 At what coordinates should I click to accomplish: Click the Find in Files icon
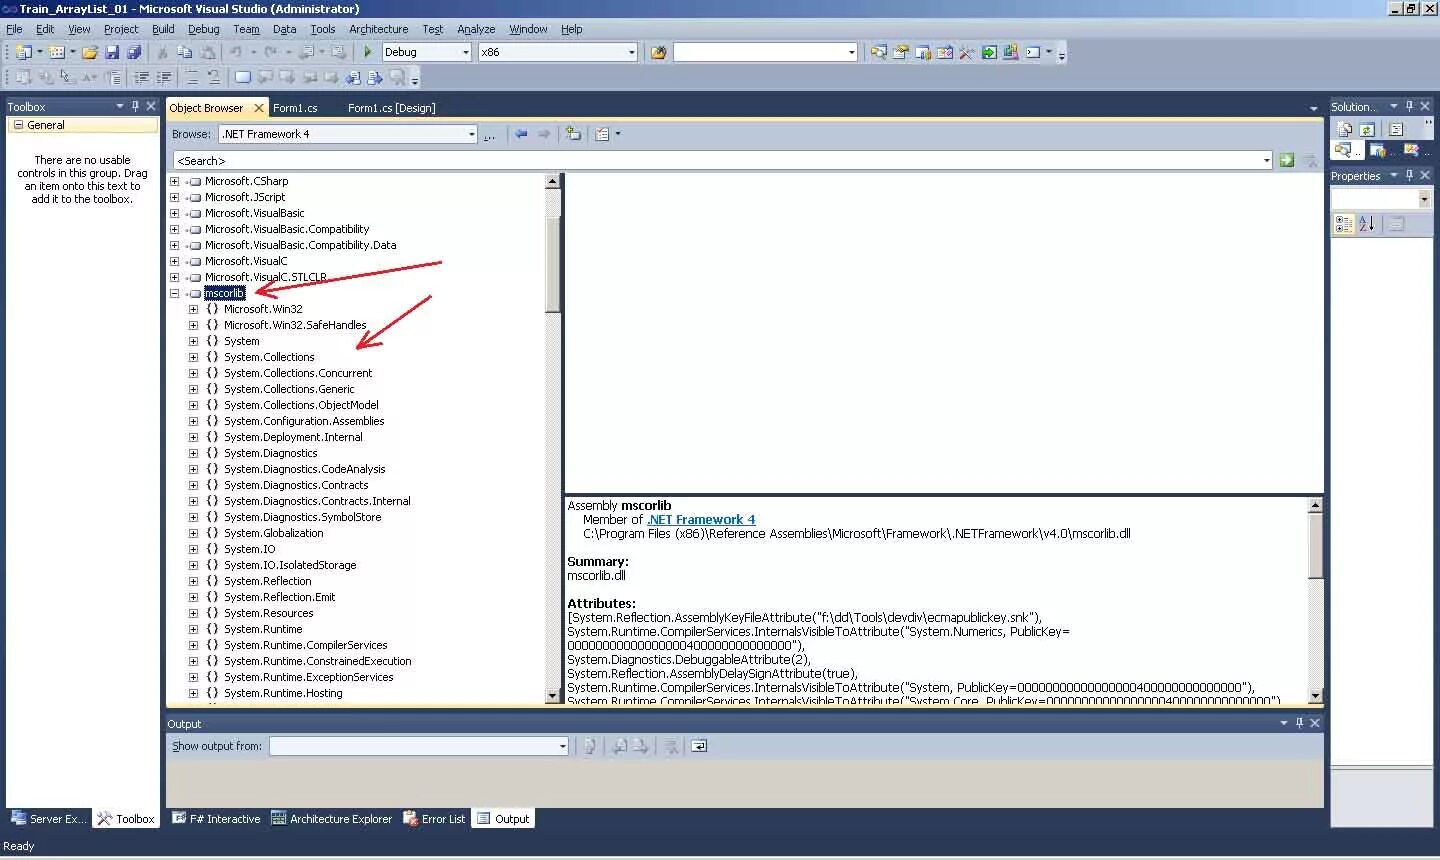658,52
